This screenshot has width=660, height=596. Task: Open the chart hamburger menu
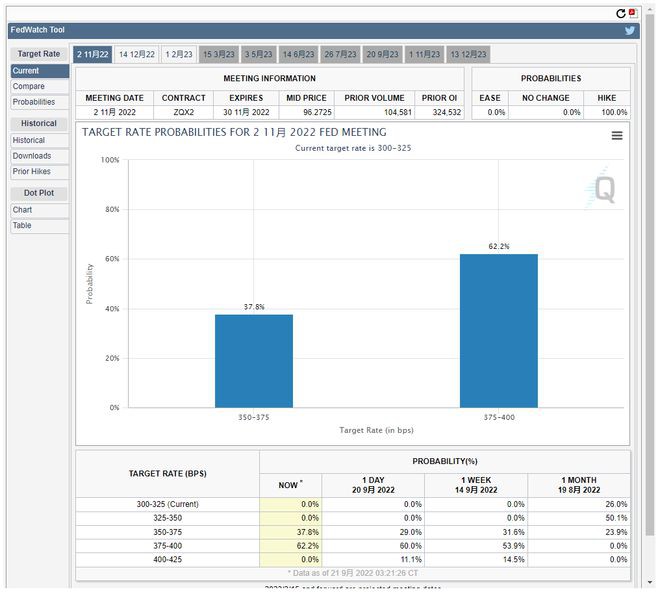click(x=617, y=136)
